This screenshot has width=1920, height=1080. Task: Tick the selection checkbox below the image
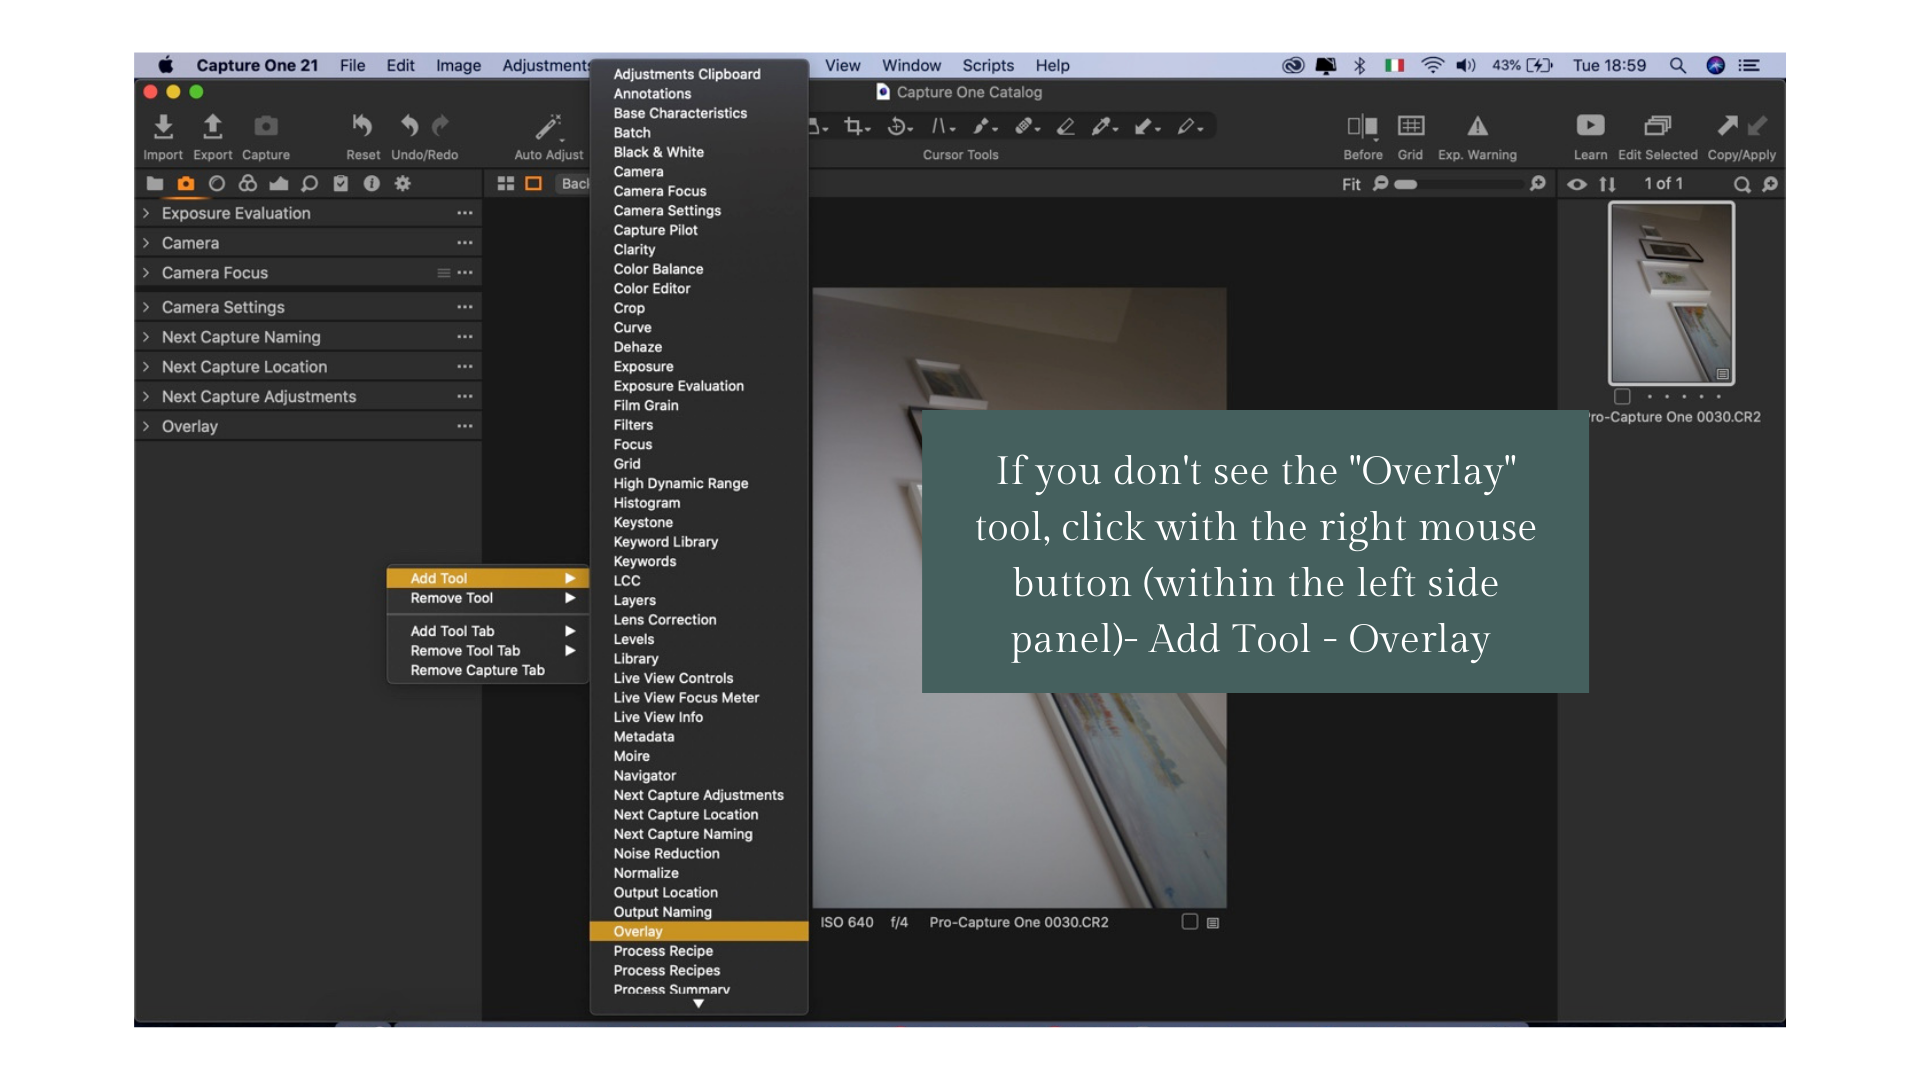(x=1189, y=922)
